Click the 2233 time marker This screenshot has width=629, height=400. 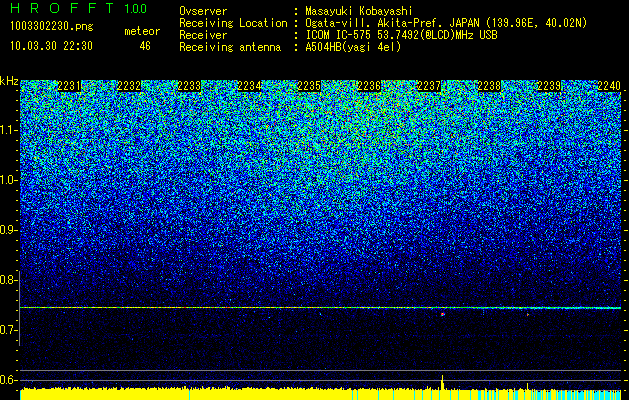pos(189,86)
